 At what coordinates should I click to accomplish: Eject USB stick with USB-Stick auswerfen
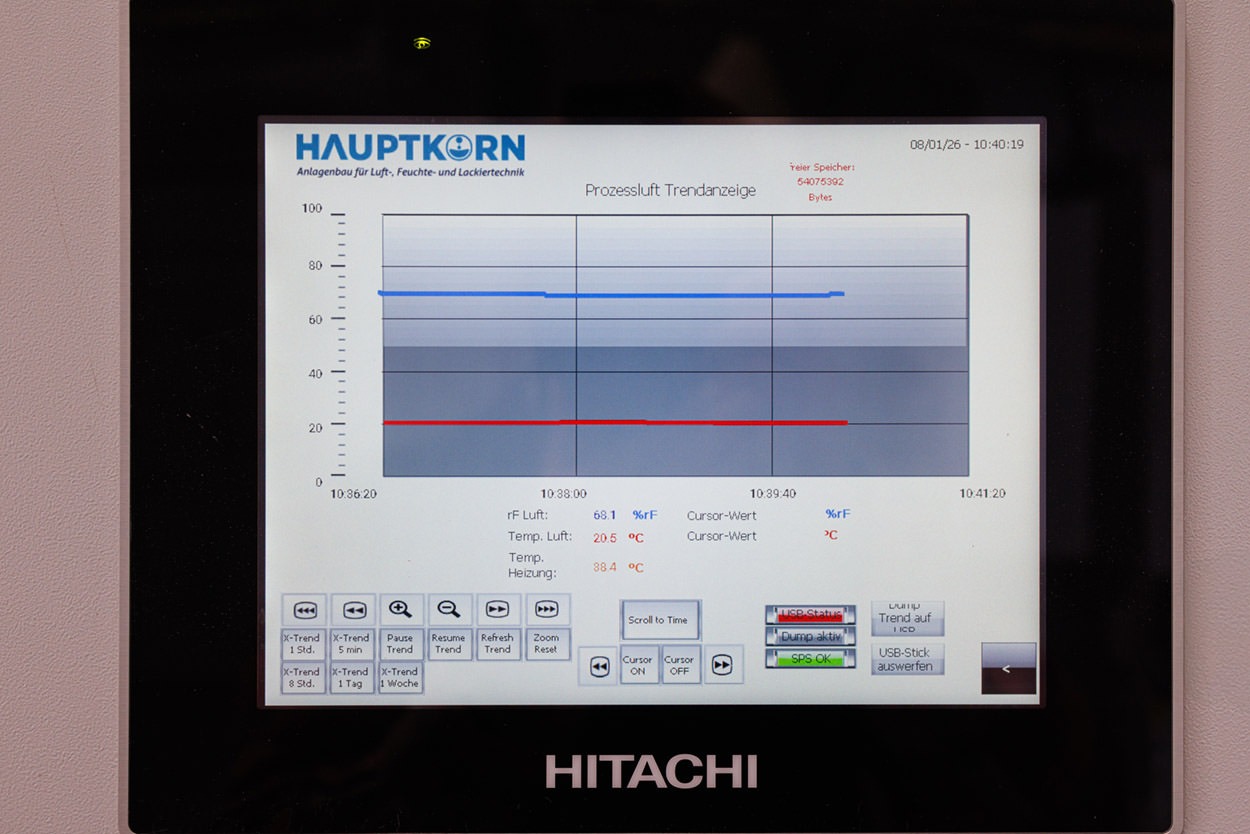[906, 660]
